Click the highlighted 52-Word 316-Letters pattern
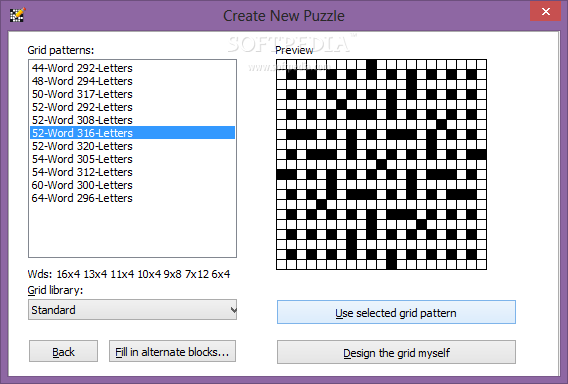The image size is (568, 384). [133, 133]
